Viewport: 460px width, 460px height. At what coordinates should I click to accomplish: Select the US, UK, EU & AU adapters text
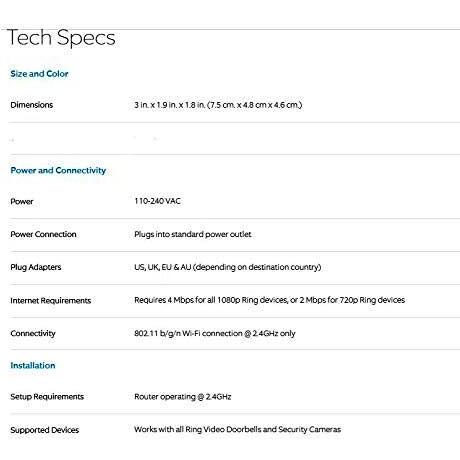coord(228,267)
